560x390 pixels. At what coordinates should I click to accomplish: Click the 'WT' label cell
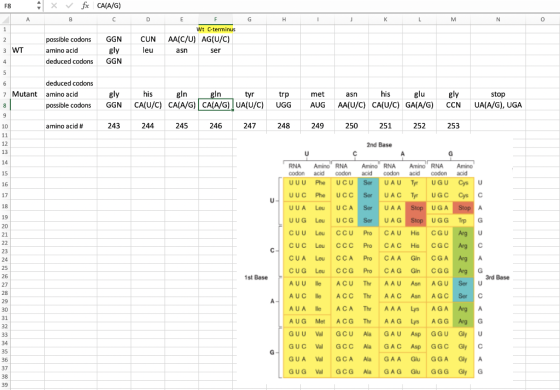28,50
